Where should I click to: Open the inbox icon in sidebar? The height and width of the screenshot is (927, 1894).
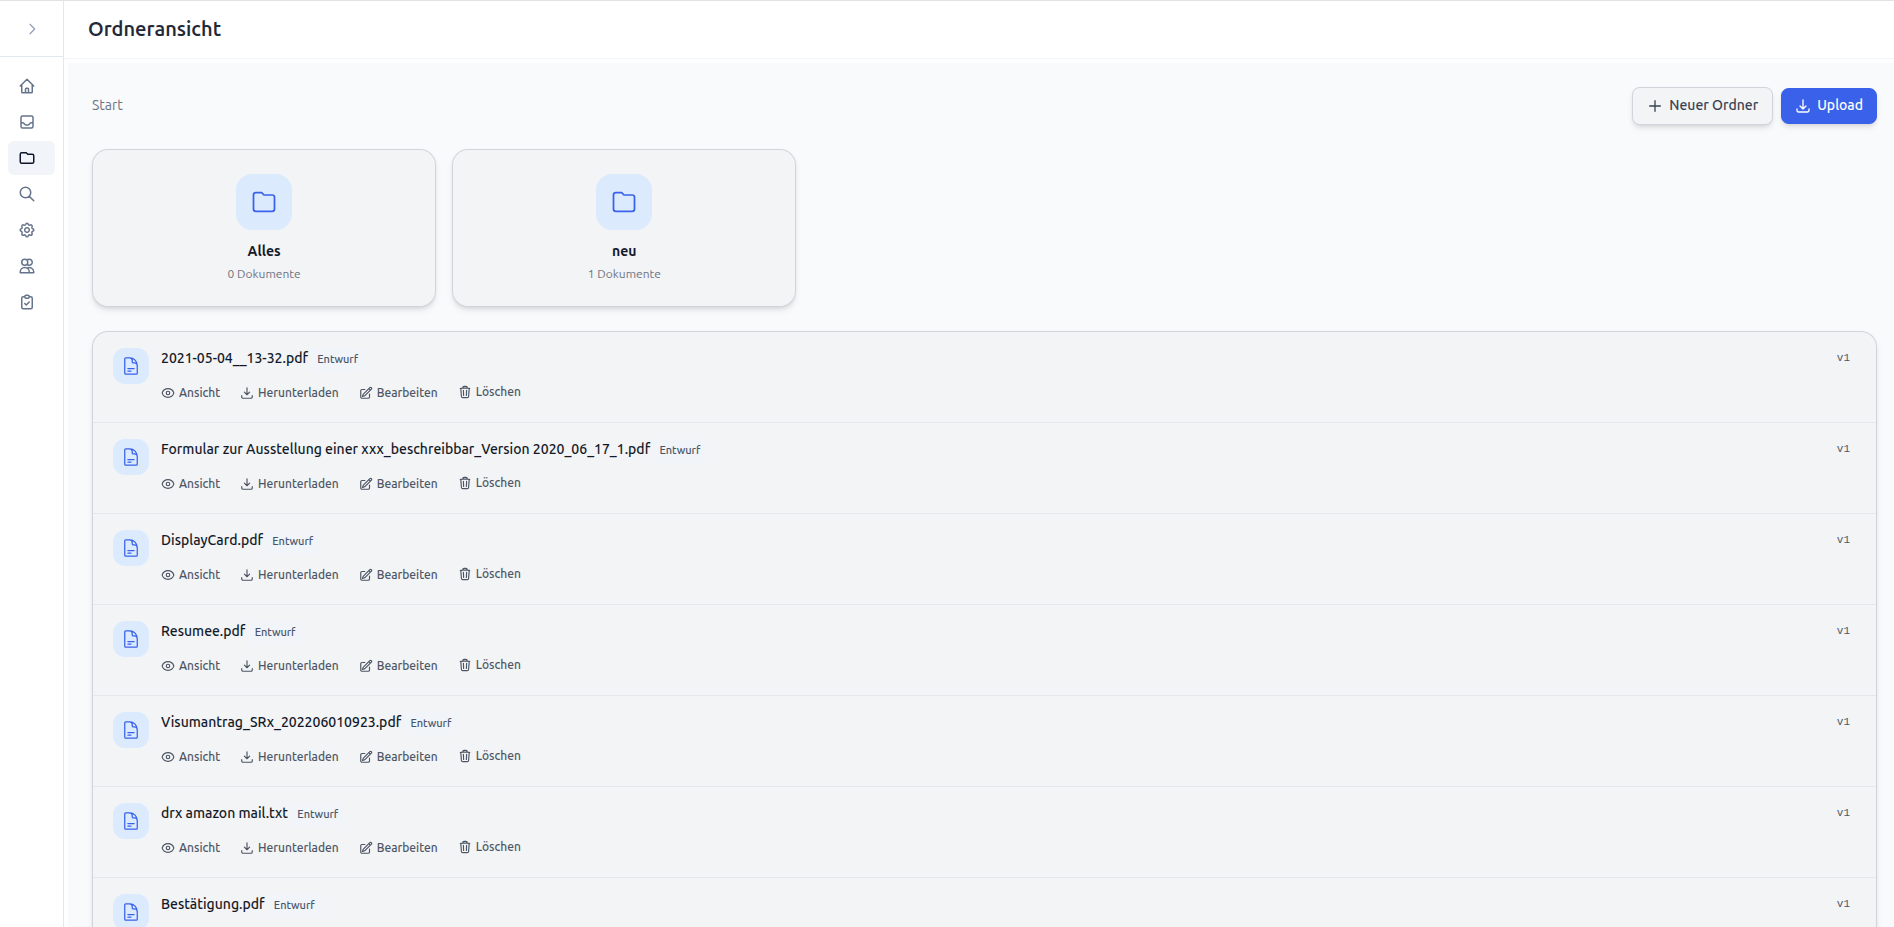[x=27, y=122]
